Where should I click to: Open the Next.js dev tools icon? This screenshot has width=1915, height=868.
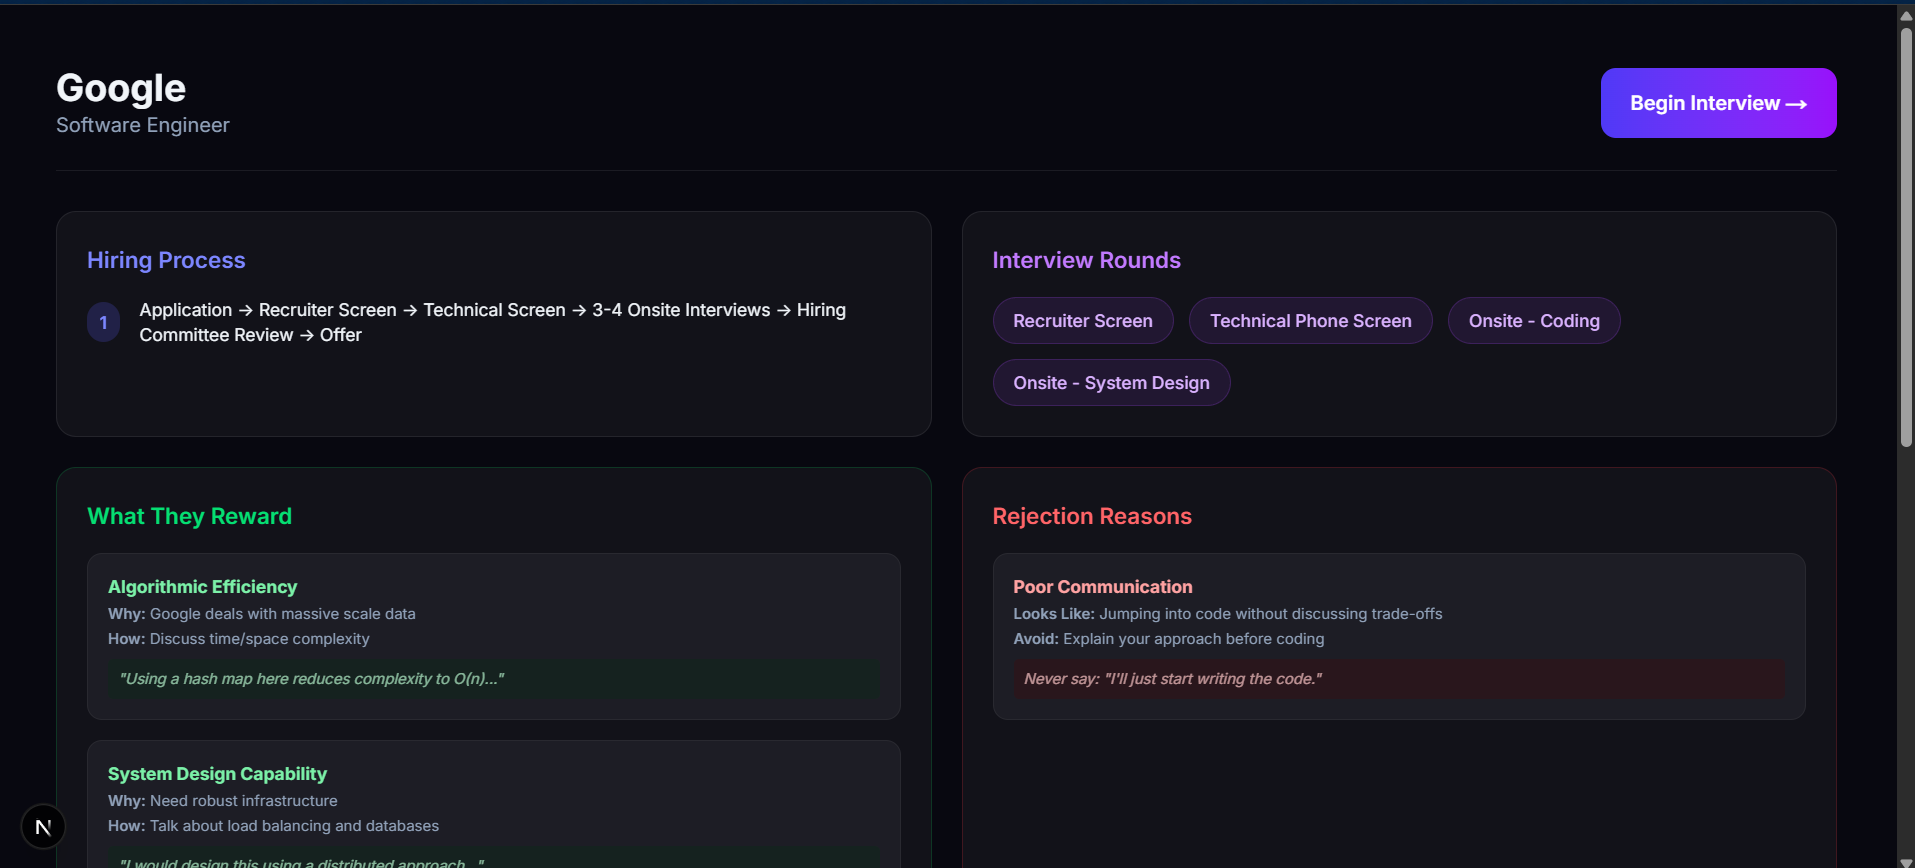click(43, 827)
